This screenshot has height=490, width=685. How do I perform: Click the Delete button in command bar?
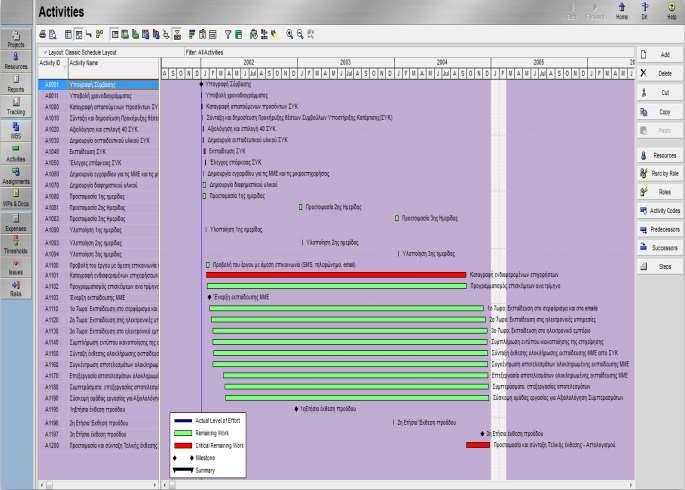point(660,73)
